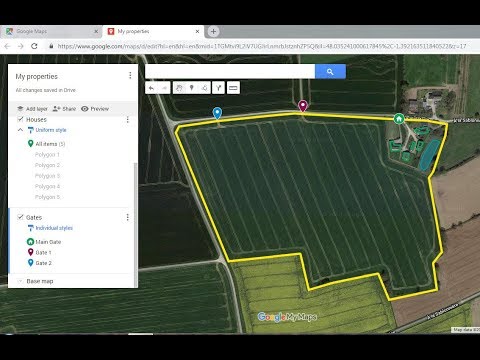This screenshot has width=480, height=360.
Task: Click the Houses layer name
Action: click(36, 119)
